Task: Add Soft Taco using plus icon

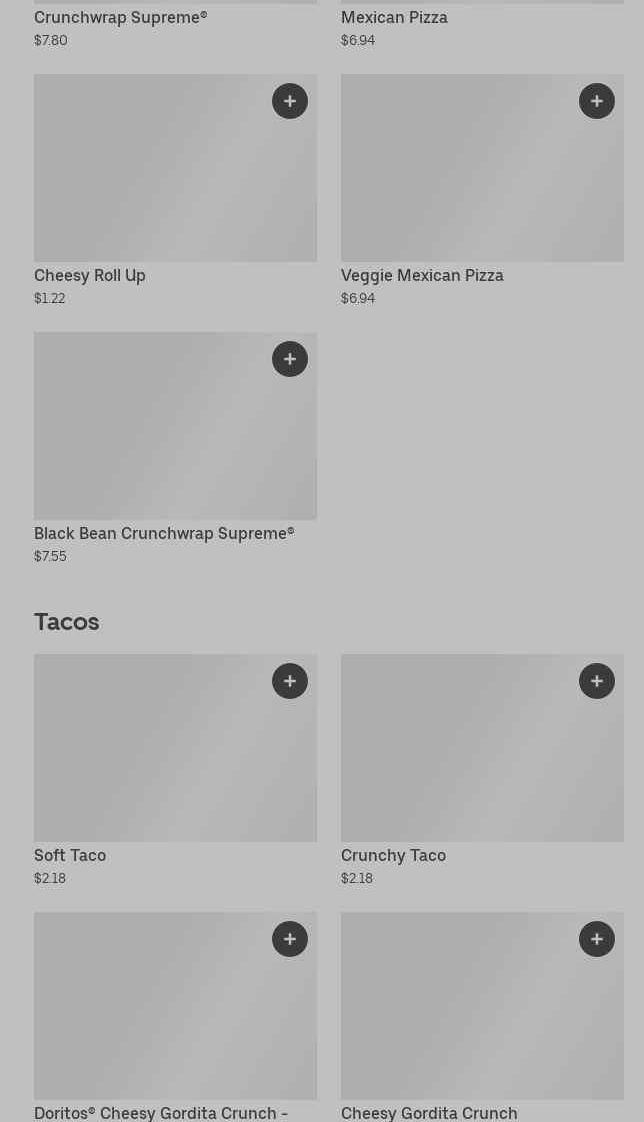Action: click(290, 681)
